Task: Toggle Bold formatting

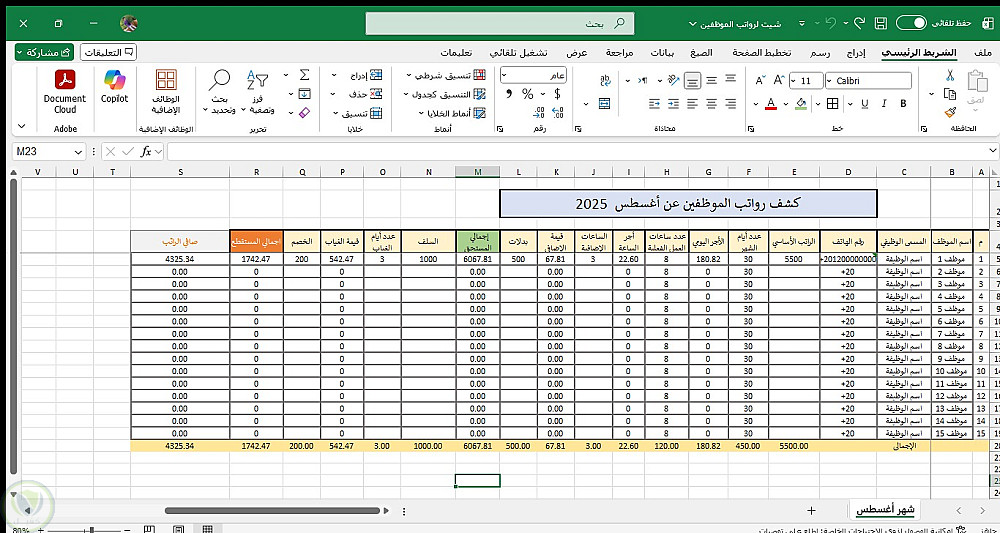Action: (903, 103)
